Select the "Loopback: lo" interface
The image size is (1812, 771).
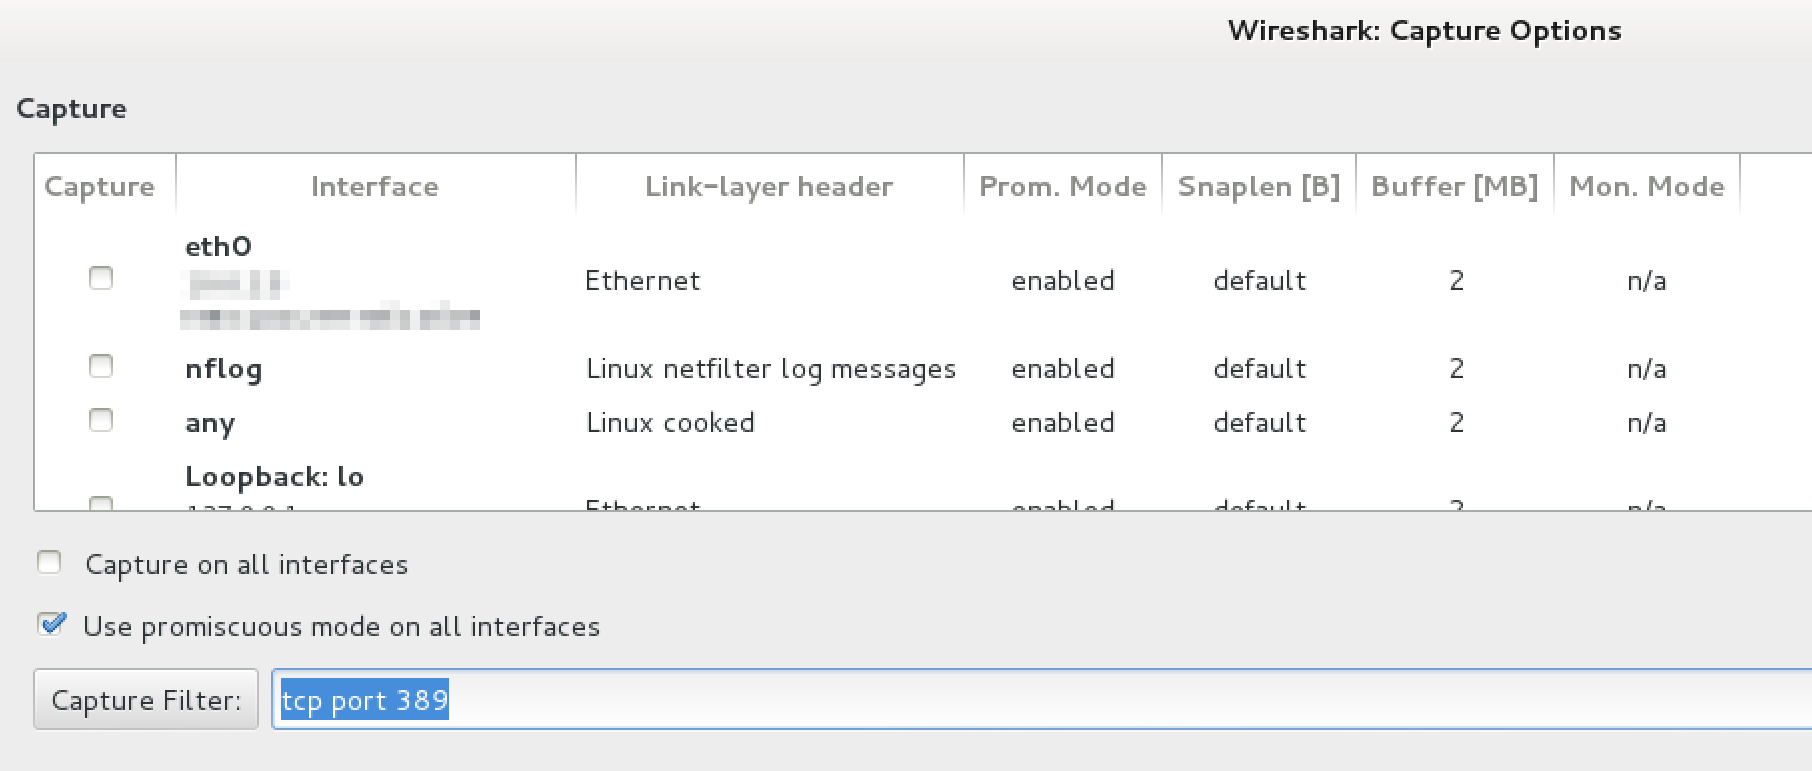click(274, 476)
